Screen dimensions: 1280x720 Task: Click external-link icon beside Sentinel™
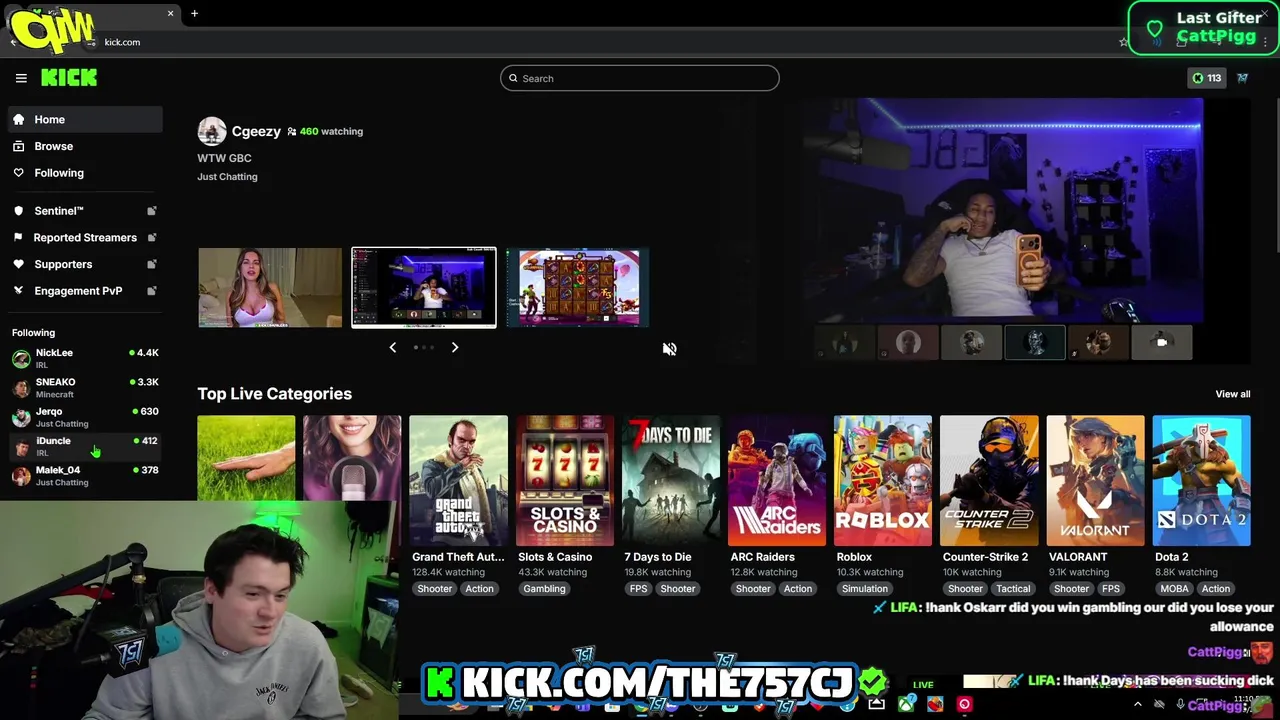click(x=152, y=211)
